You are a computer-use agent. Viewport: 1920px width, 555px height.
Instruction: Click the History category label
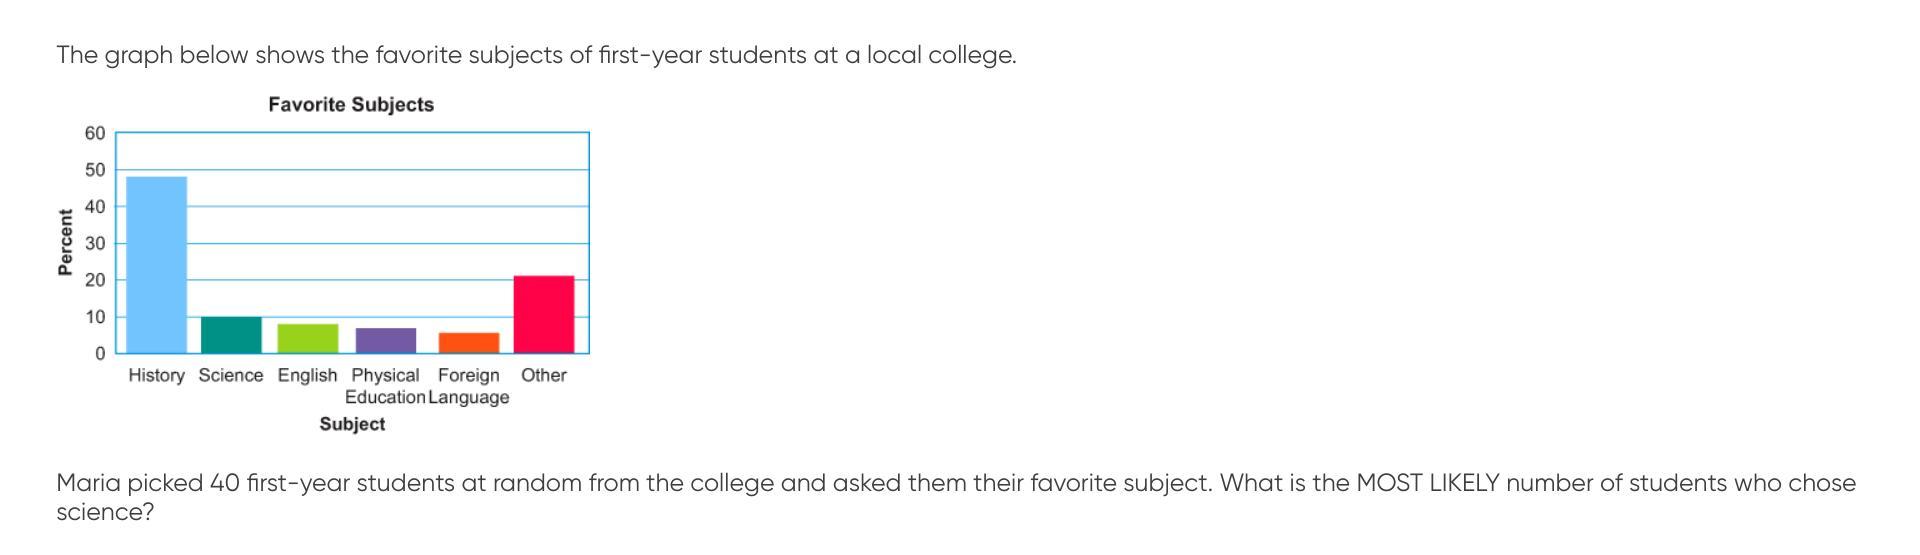tap(156, 375)
